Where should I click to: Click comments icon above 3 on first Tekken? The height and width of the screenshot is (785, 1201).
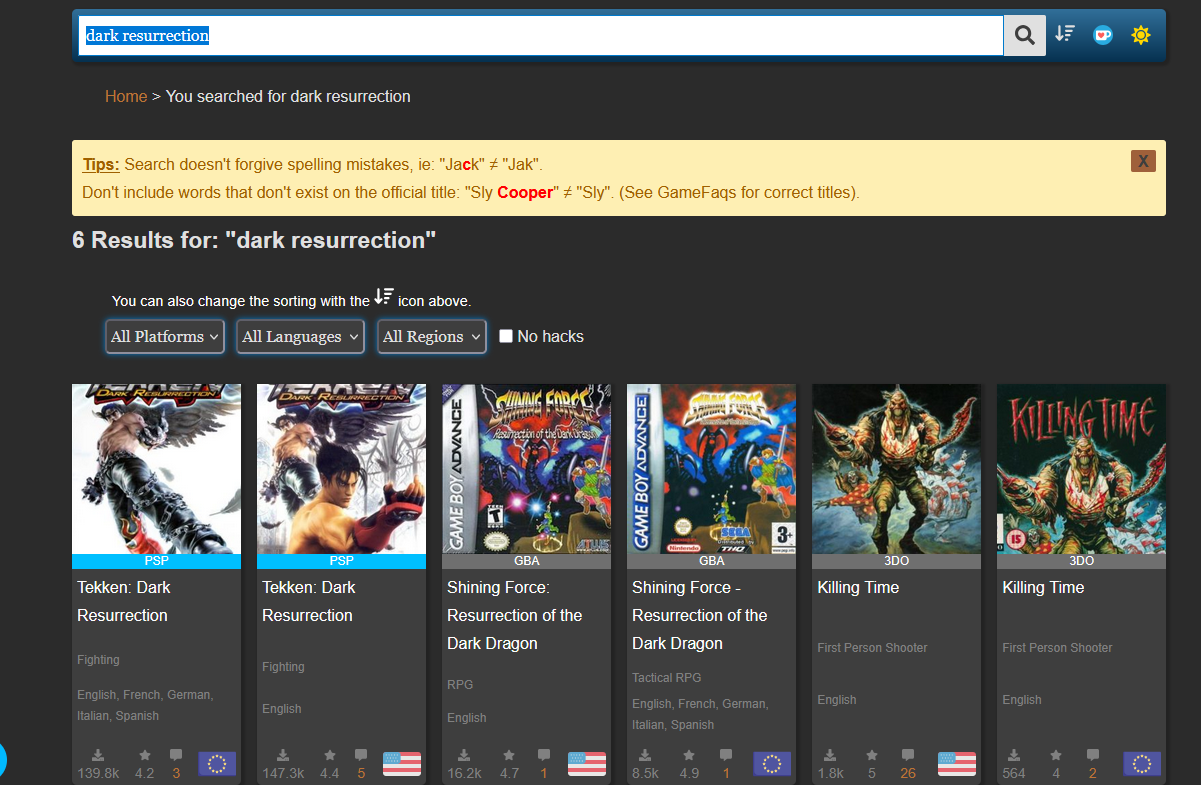[176, 755]
